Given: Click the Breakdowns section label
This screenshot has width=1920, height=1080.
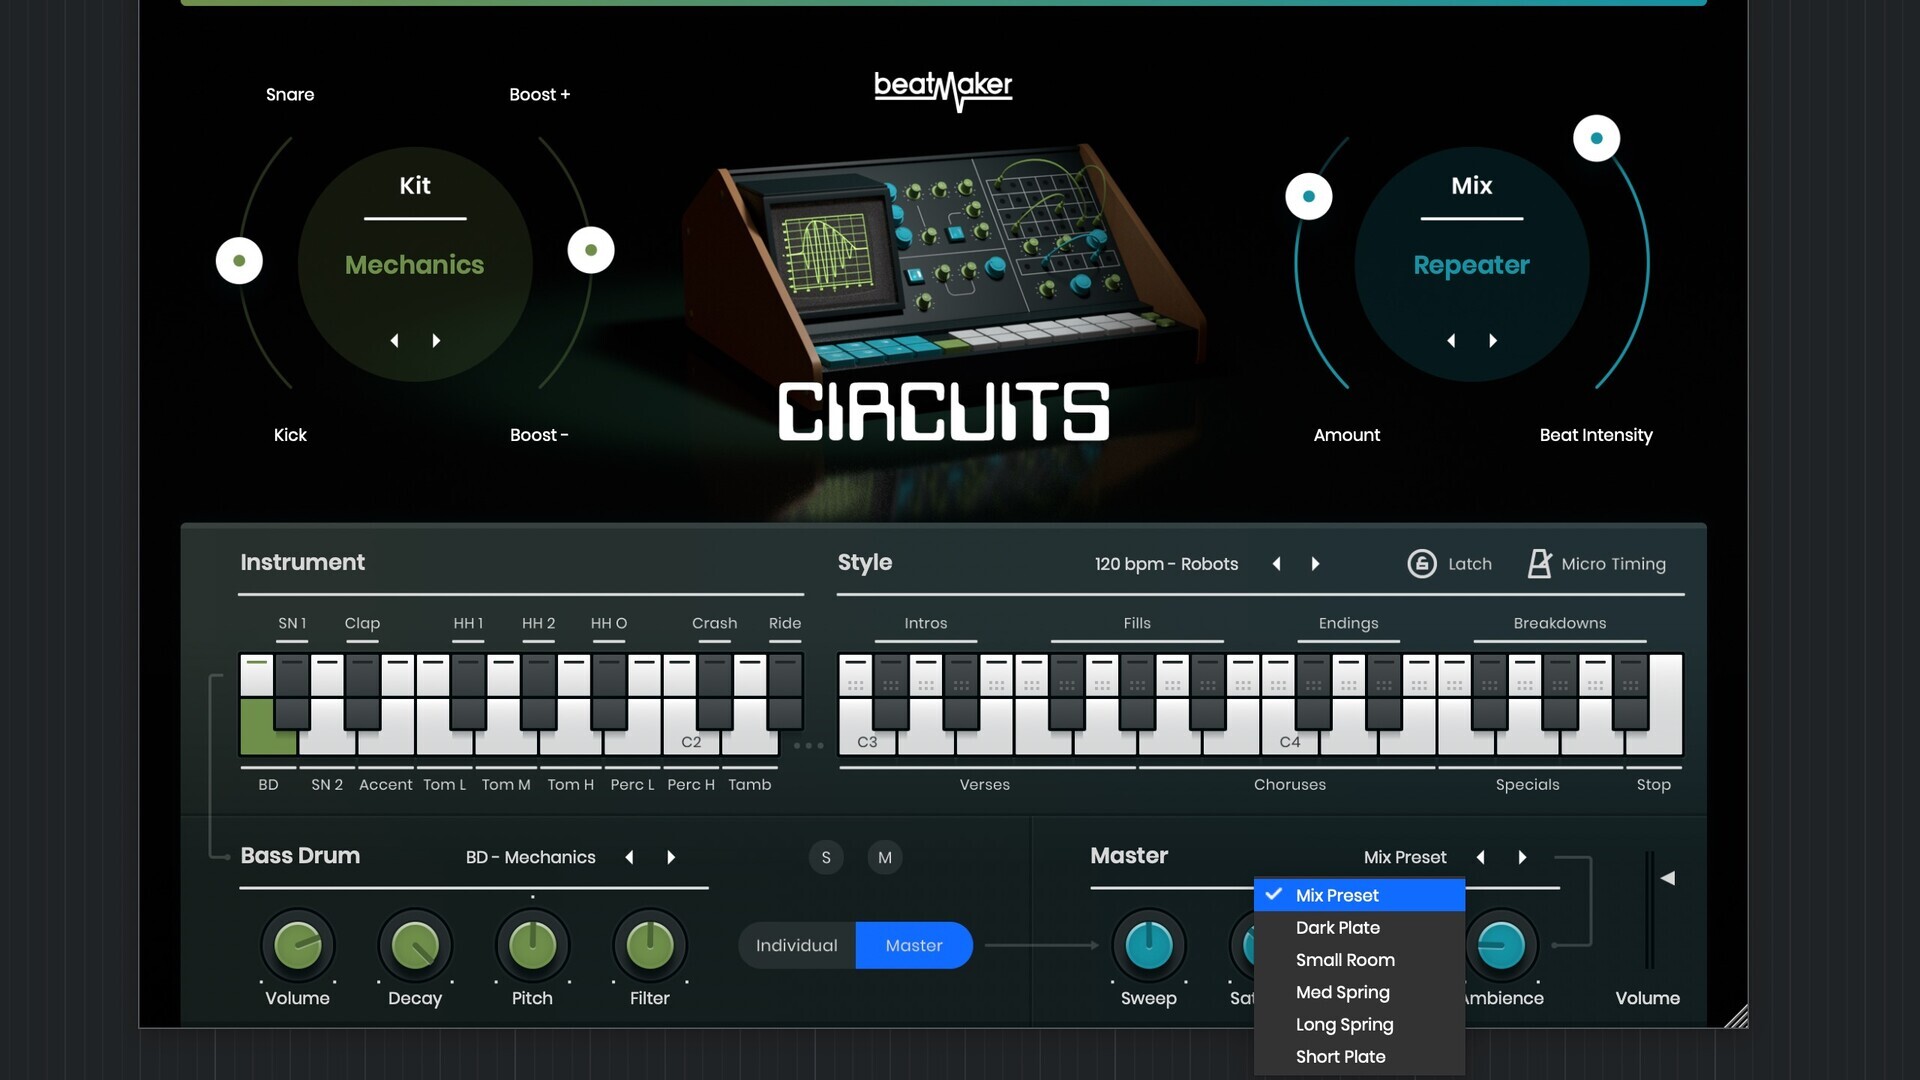Looking at the screenshot, I should pyautogui.click(x=1559, y=623).
